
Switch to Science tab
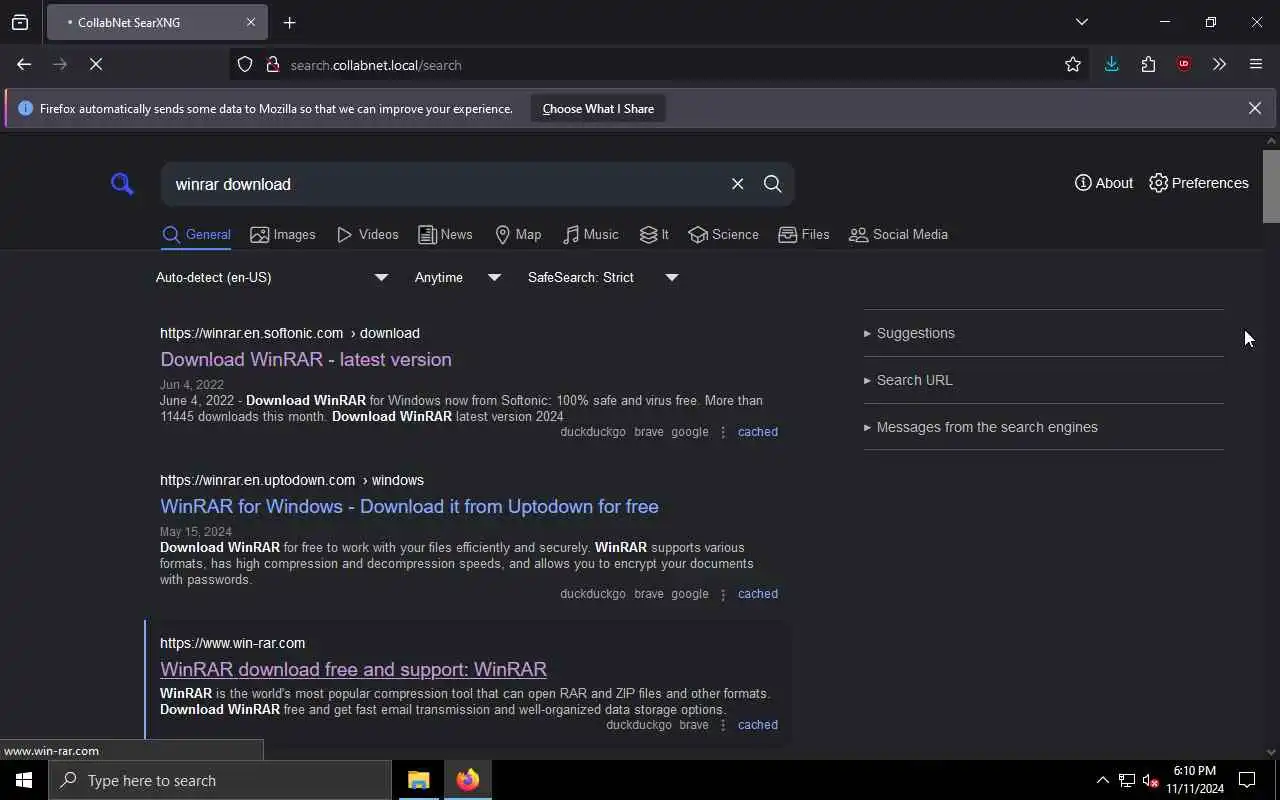click(724, 235)
